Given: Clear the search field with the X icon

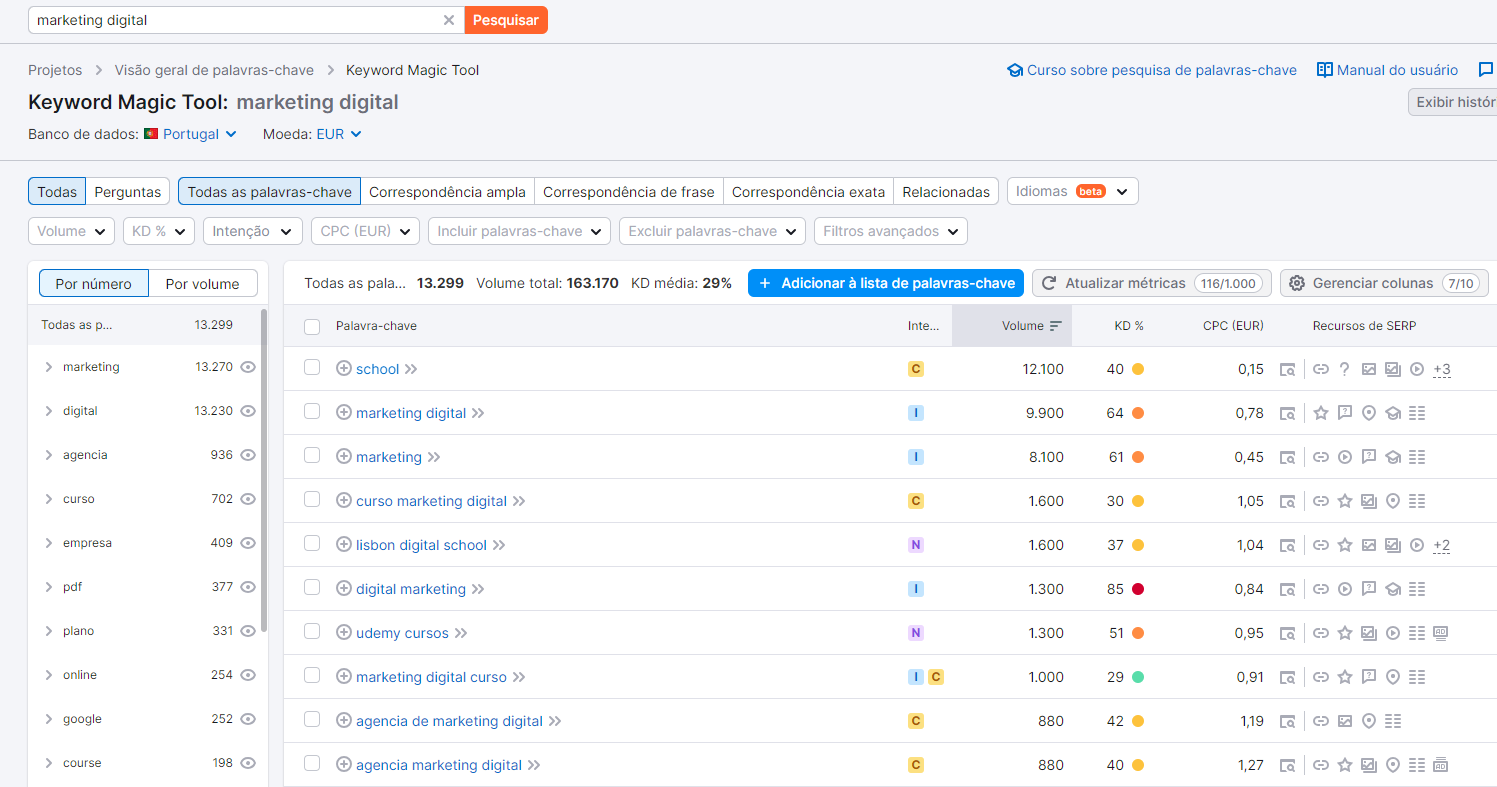Looking at the screenshot, I should [x=448, y=20].
